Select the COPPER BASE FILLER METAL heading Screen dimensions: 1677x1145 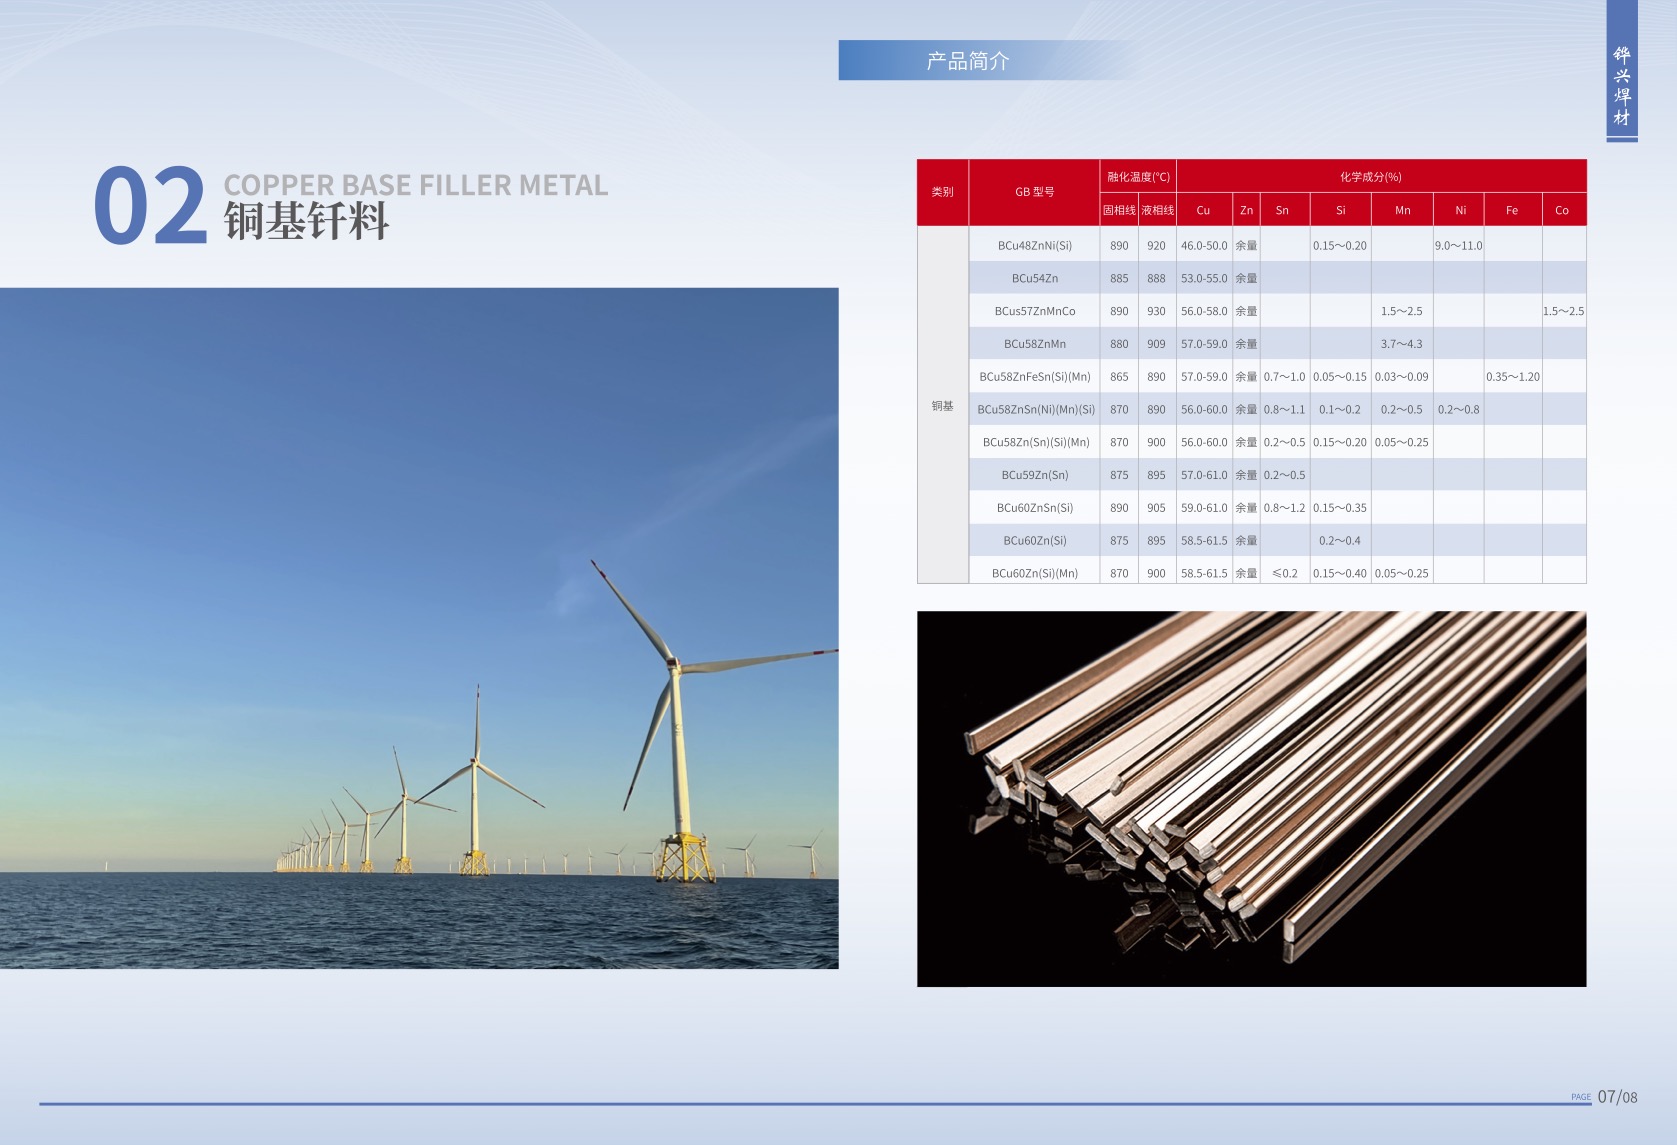pos(415,185)
